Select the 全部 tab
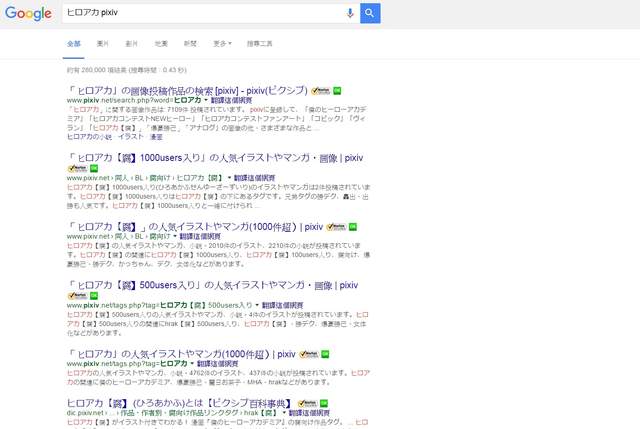The image size is (640, 429). click(74, 44)
